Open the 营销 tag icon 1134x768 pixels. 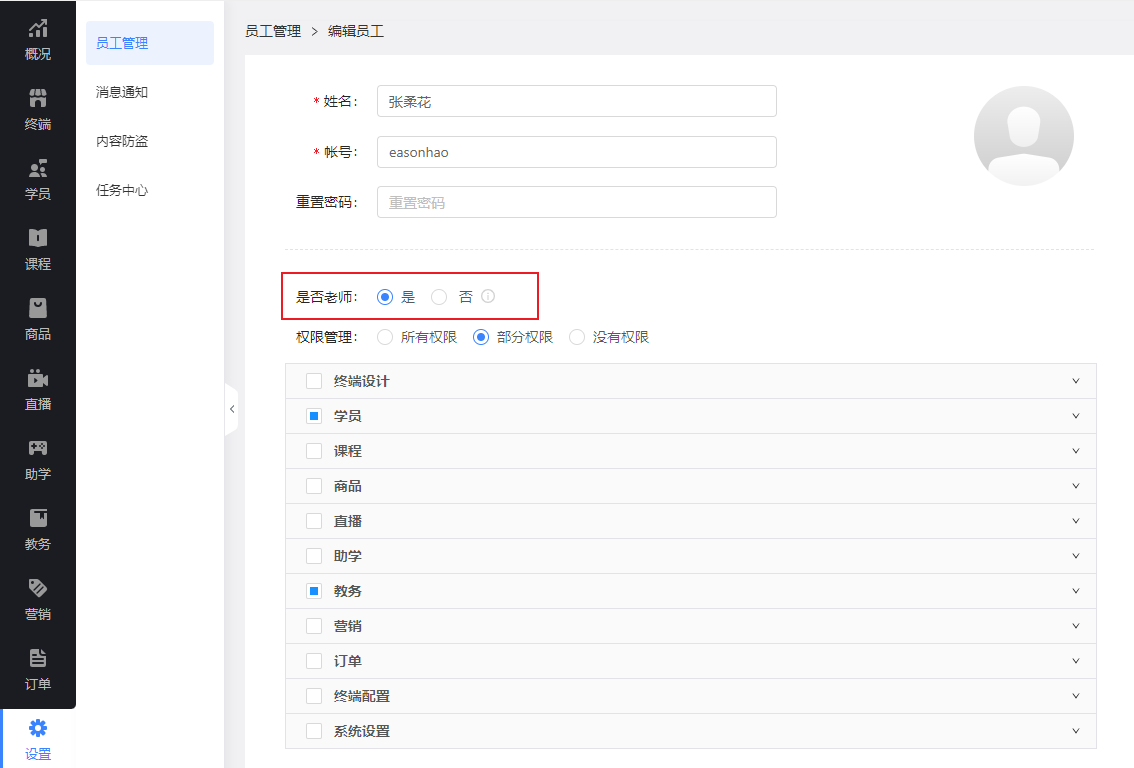coord(38,588)
